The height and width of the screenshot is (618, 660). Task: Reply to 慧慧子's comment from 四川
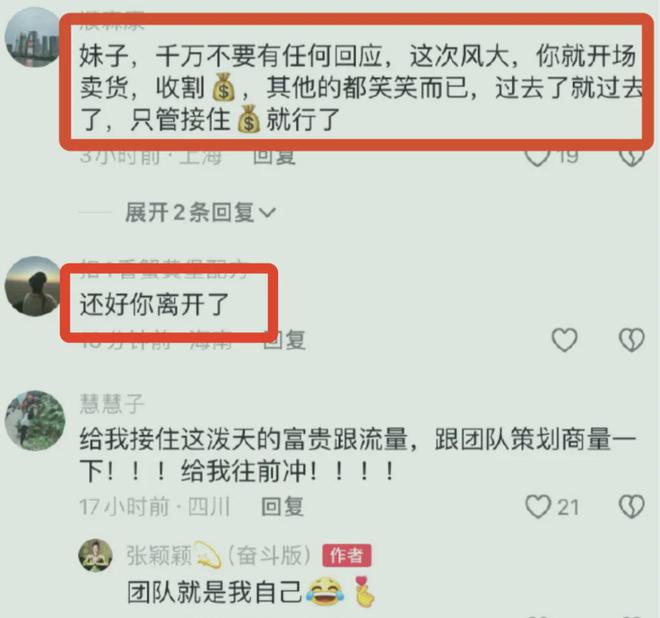(x=282, y=506)
